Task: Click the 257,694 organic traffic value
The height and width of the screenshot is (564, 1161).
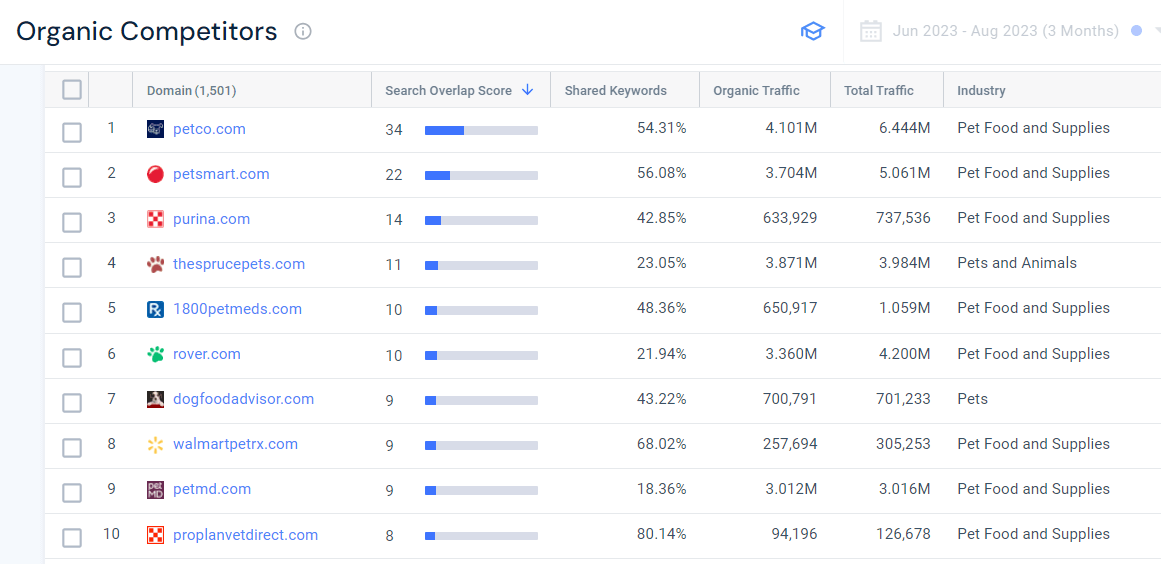Action: (790, 444)
